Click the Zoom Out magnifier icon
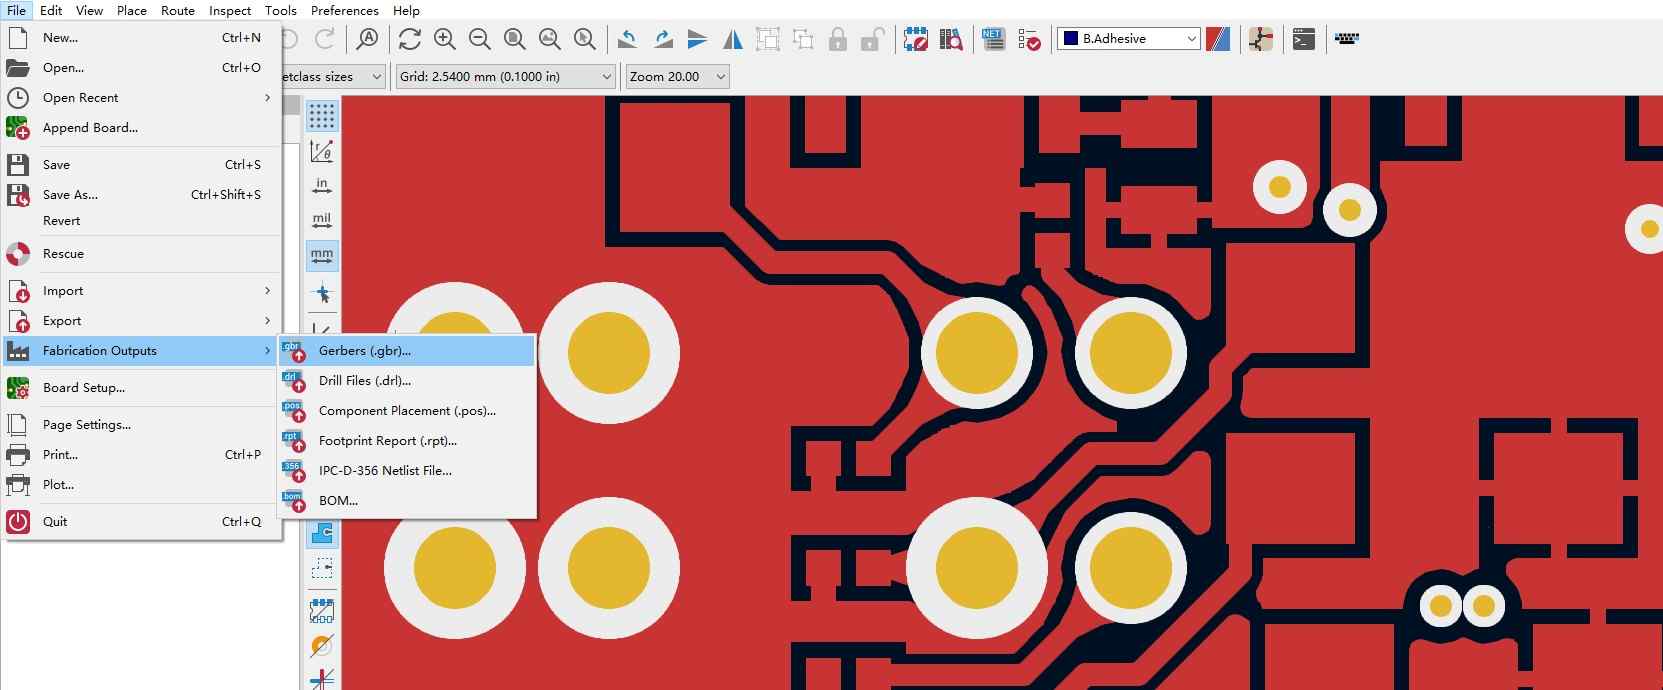The height and width of the screenshot is (690, 1663). click(x=479, y=39)
